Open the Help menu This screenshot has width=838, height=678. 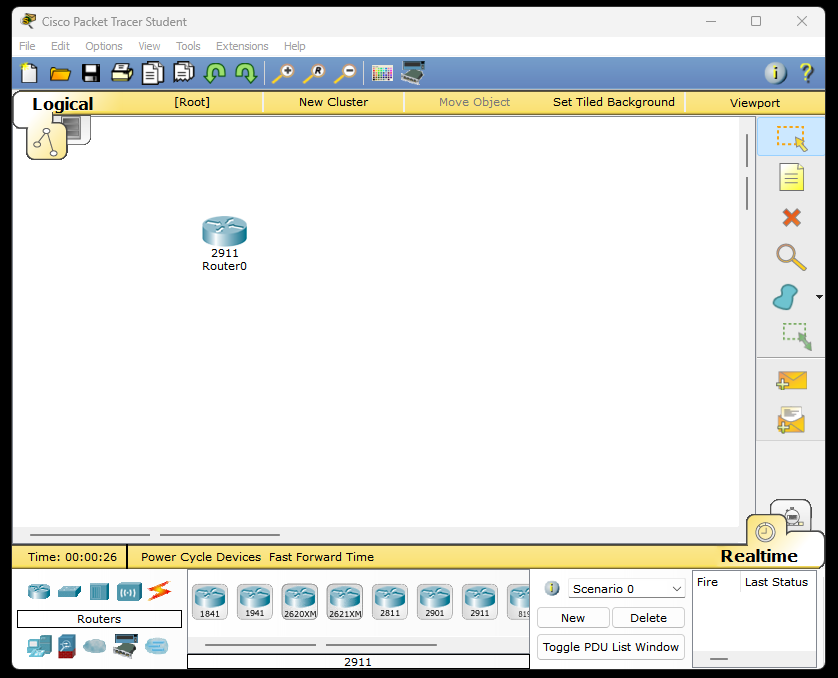[x=294, y=46]
